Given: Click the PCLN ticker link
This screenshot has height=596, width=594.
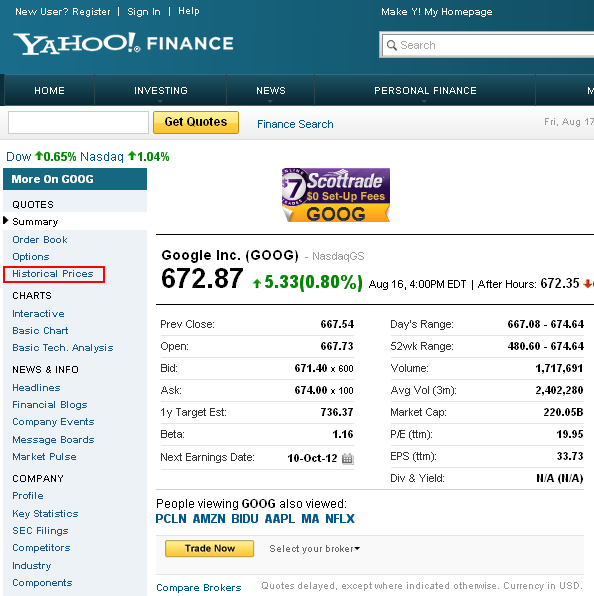Looking at the screenshot, I should 171,519.
